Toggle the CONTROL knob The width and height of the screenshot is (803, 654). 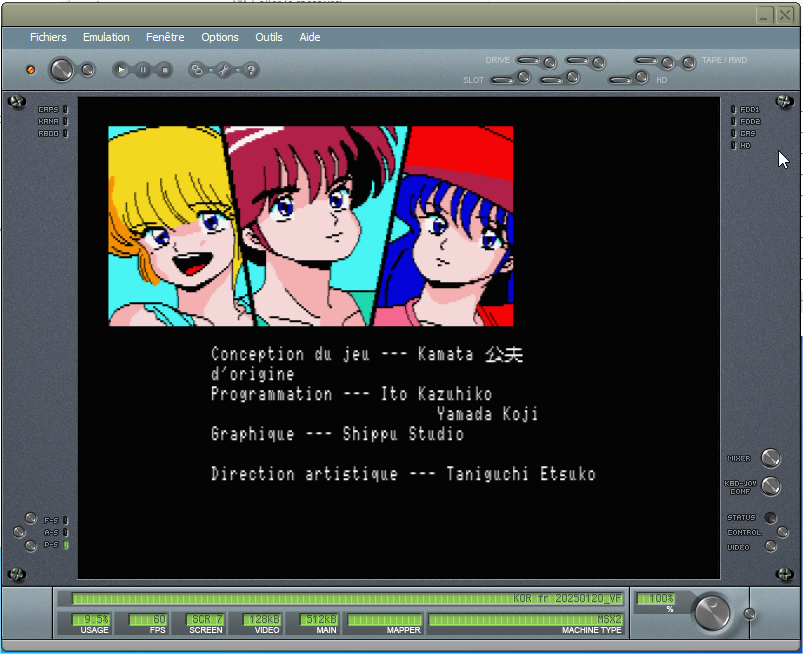783,532
